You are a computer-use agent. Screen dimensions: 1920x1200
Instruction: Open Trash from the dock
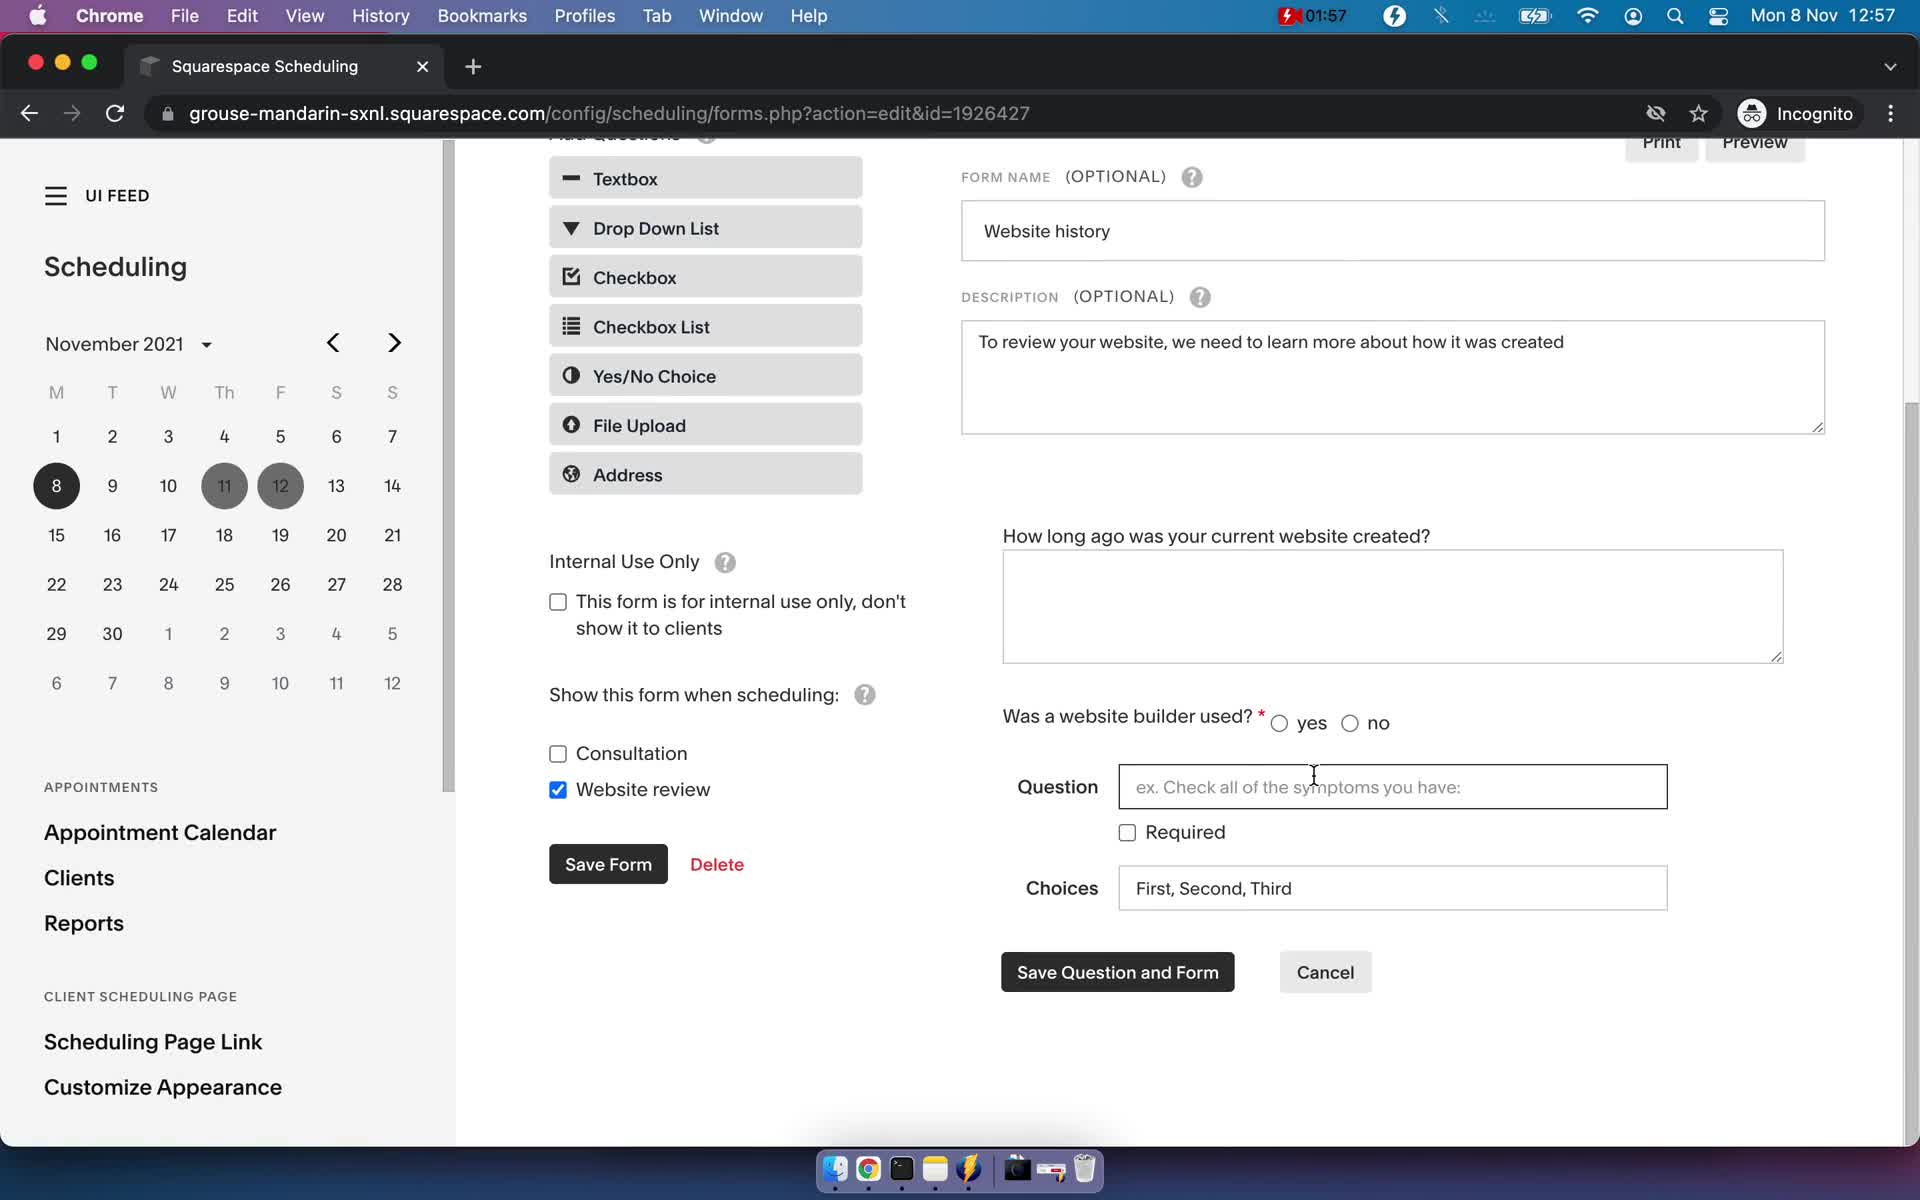1085,1169
